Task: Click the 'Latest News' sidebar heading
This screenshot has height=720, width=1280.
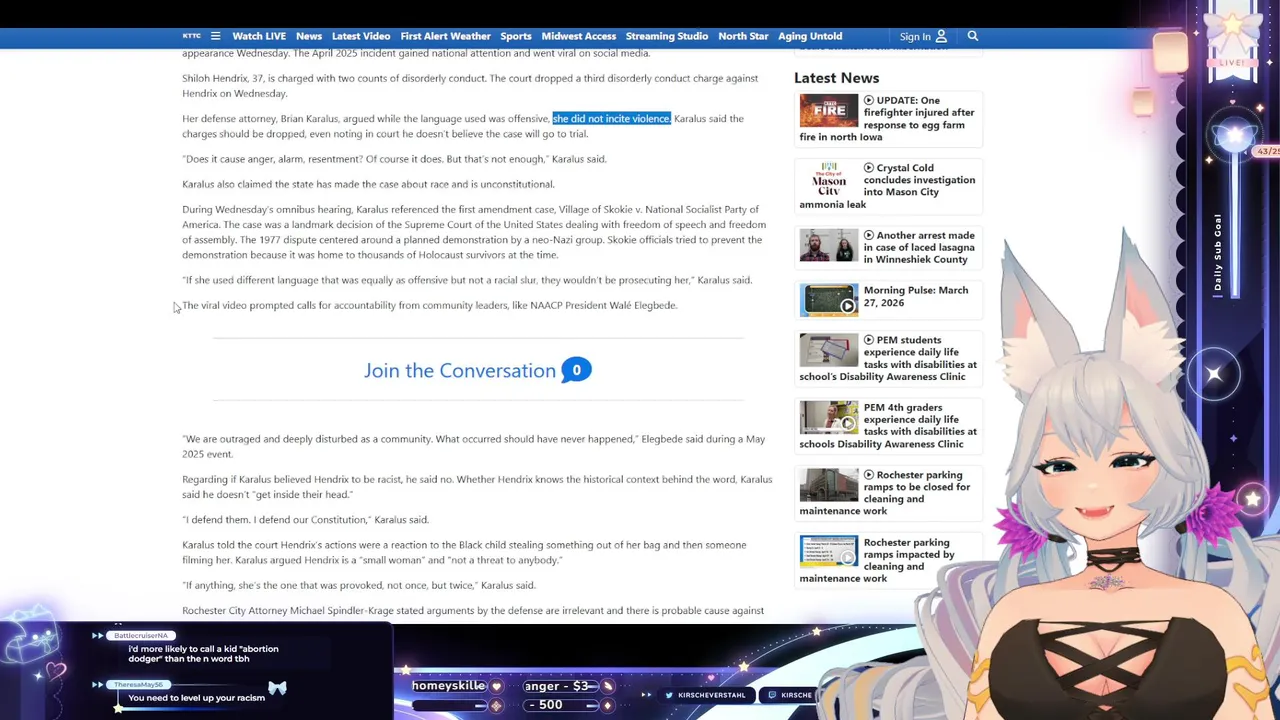Action: coord(836,78)
